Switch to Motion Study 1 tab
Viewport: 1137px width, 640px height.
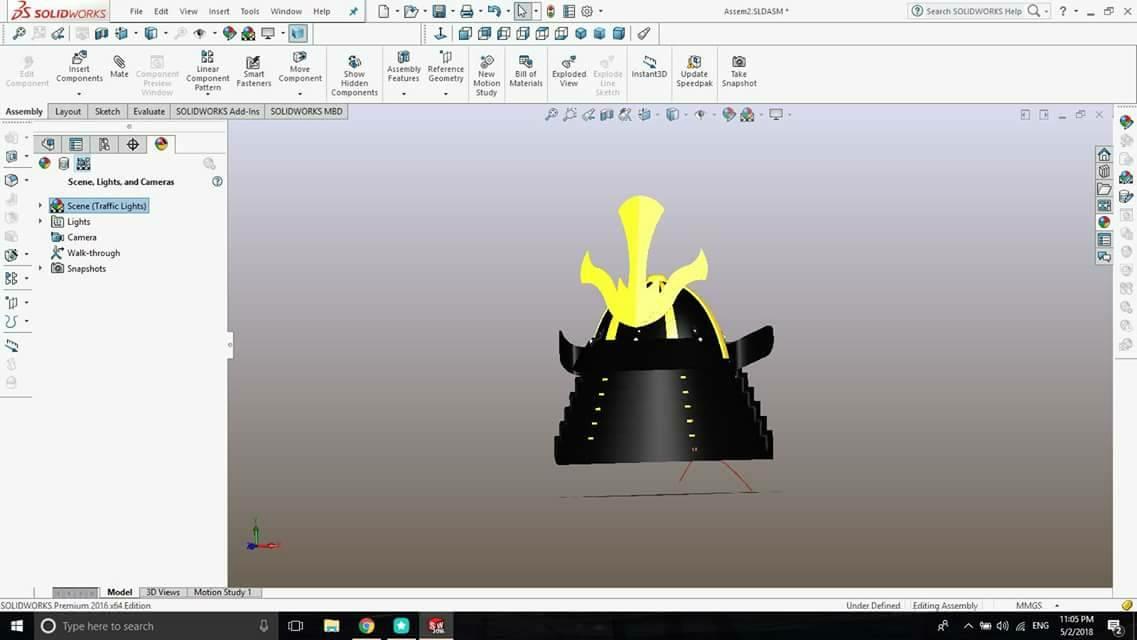pos(223,592)
